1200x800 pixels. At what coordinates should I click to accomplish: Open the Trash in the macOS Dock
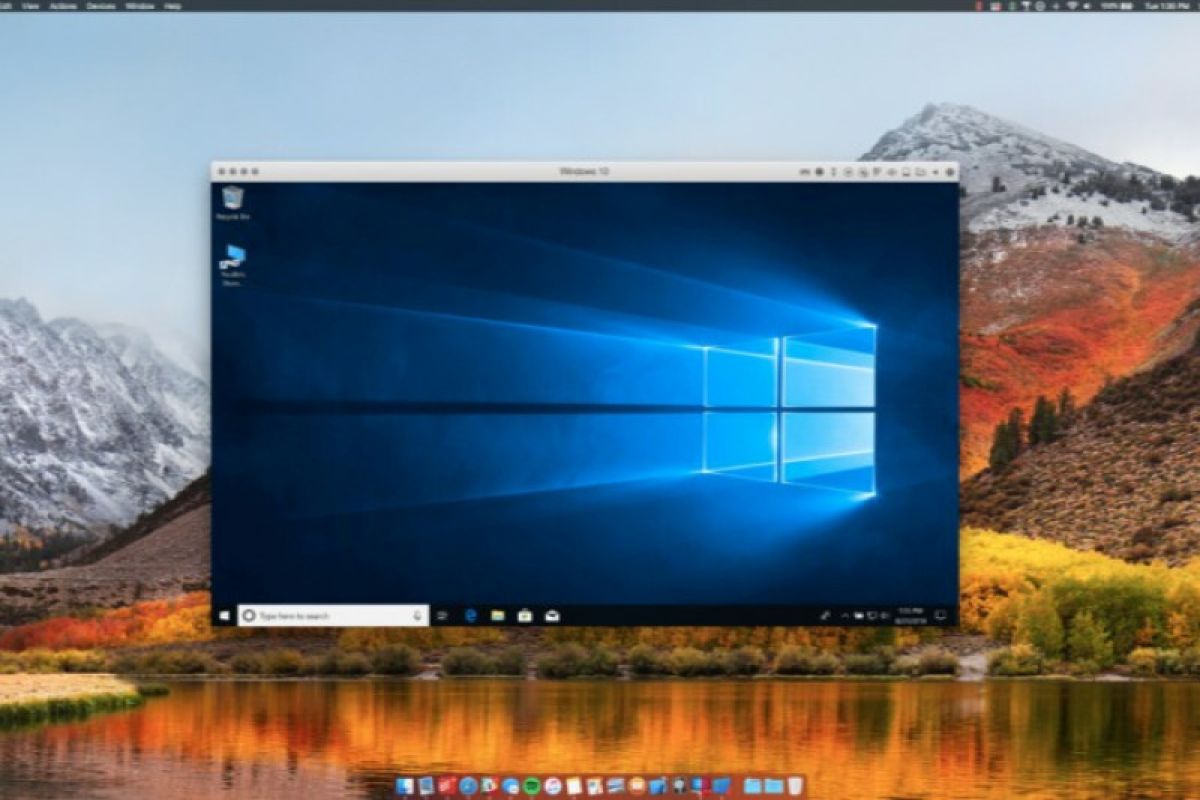pyautogui.click(x=795, y=786)
